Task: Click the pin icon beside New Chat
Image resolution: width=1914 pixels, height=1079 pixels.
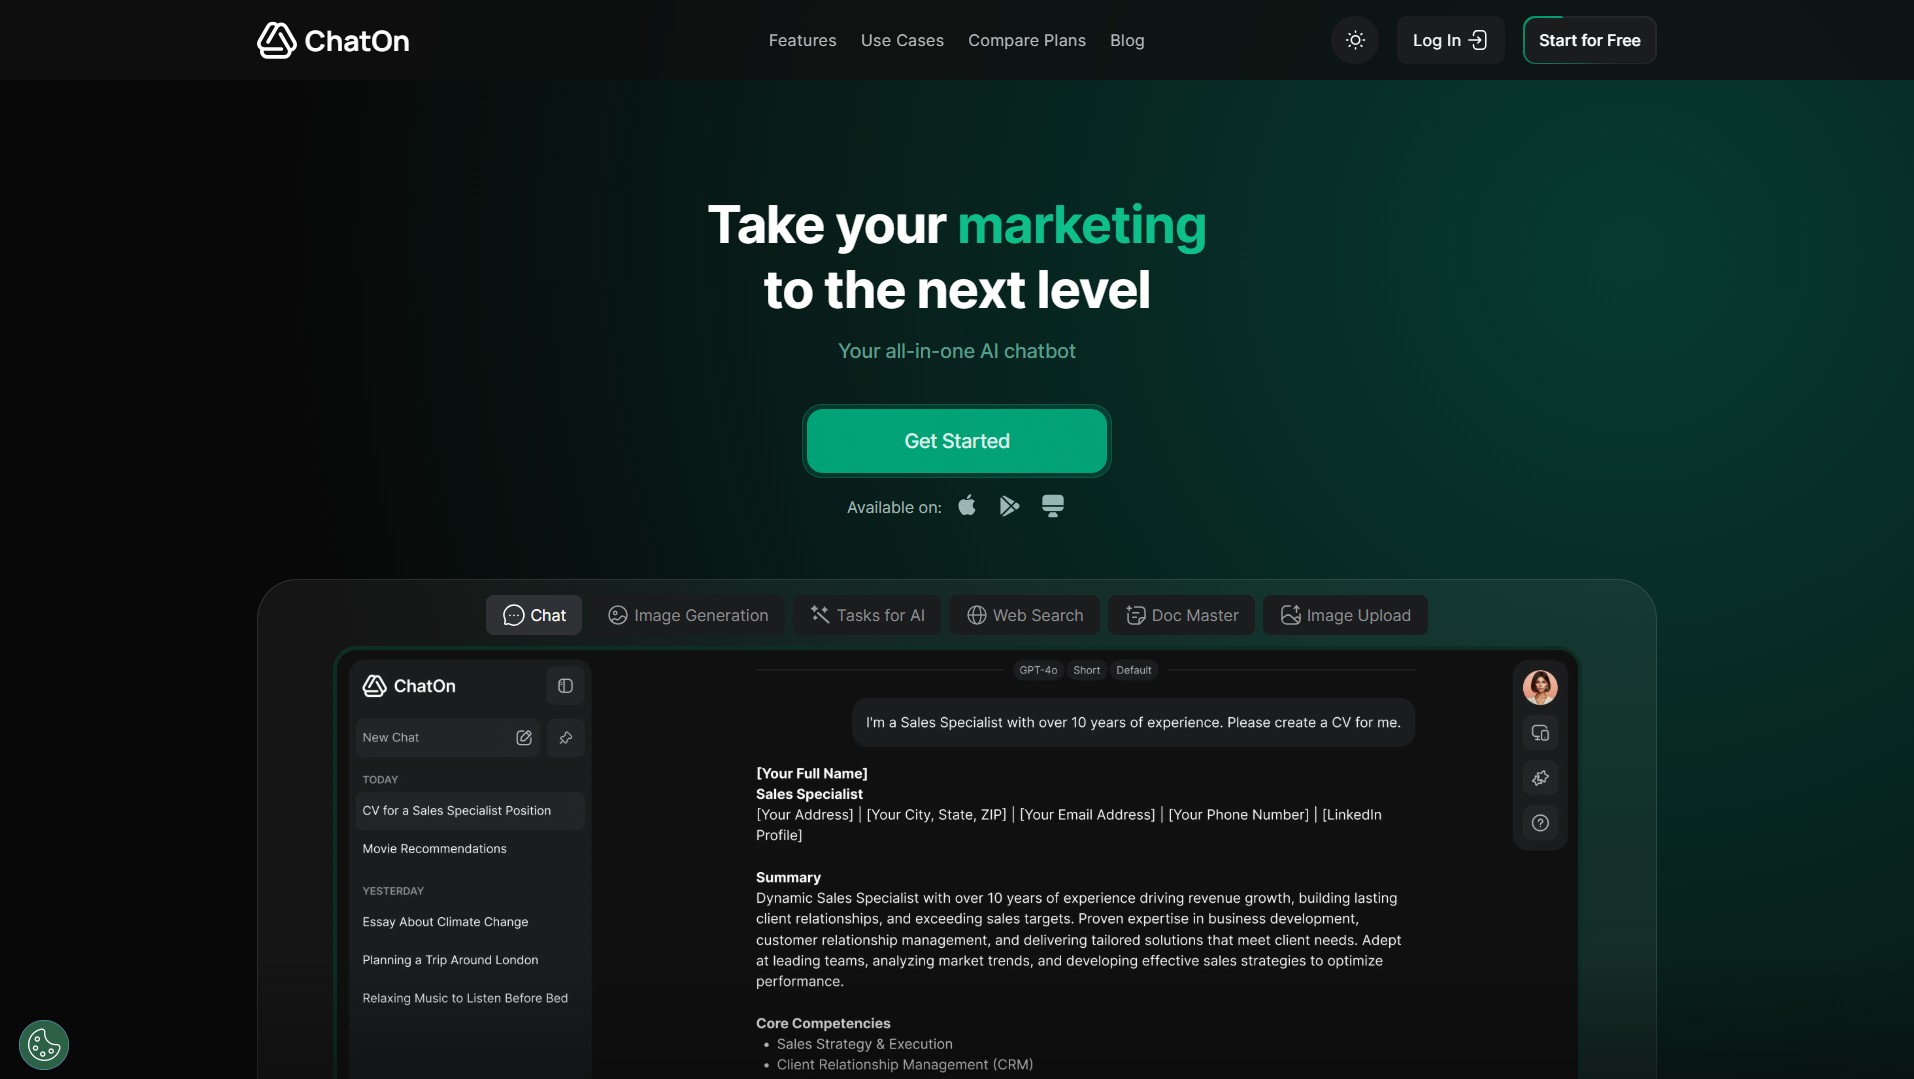Action: 566,738
